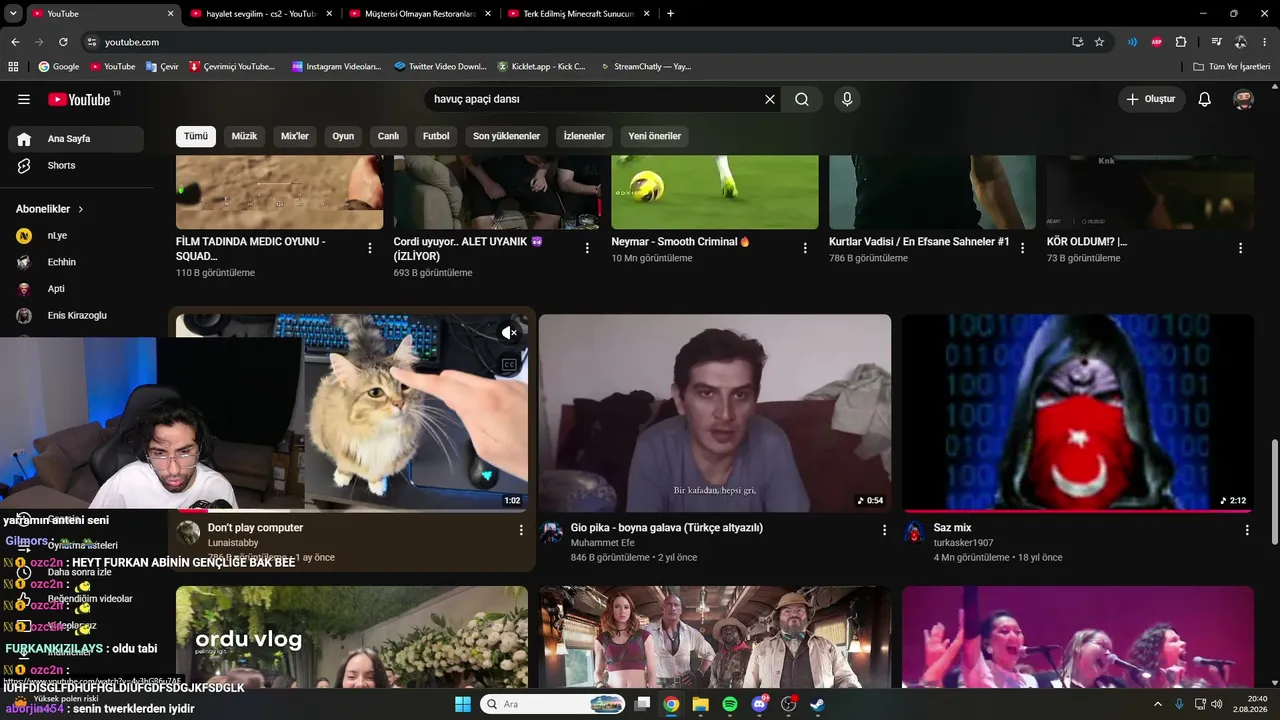Play the Saz mix video thumbnail
The height and width of the screenshot is (720, 1280).
1078,413
